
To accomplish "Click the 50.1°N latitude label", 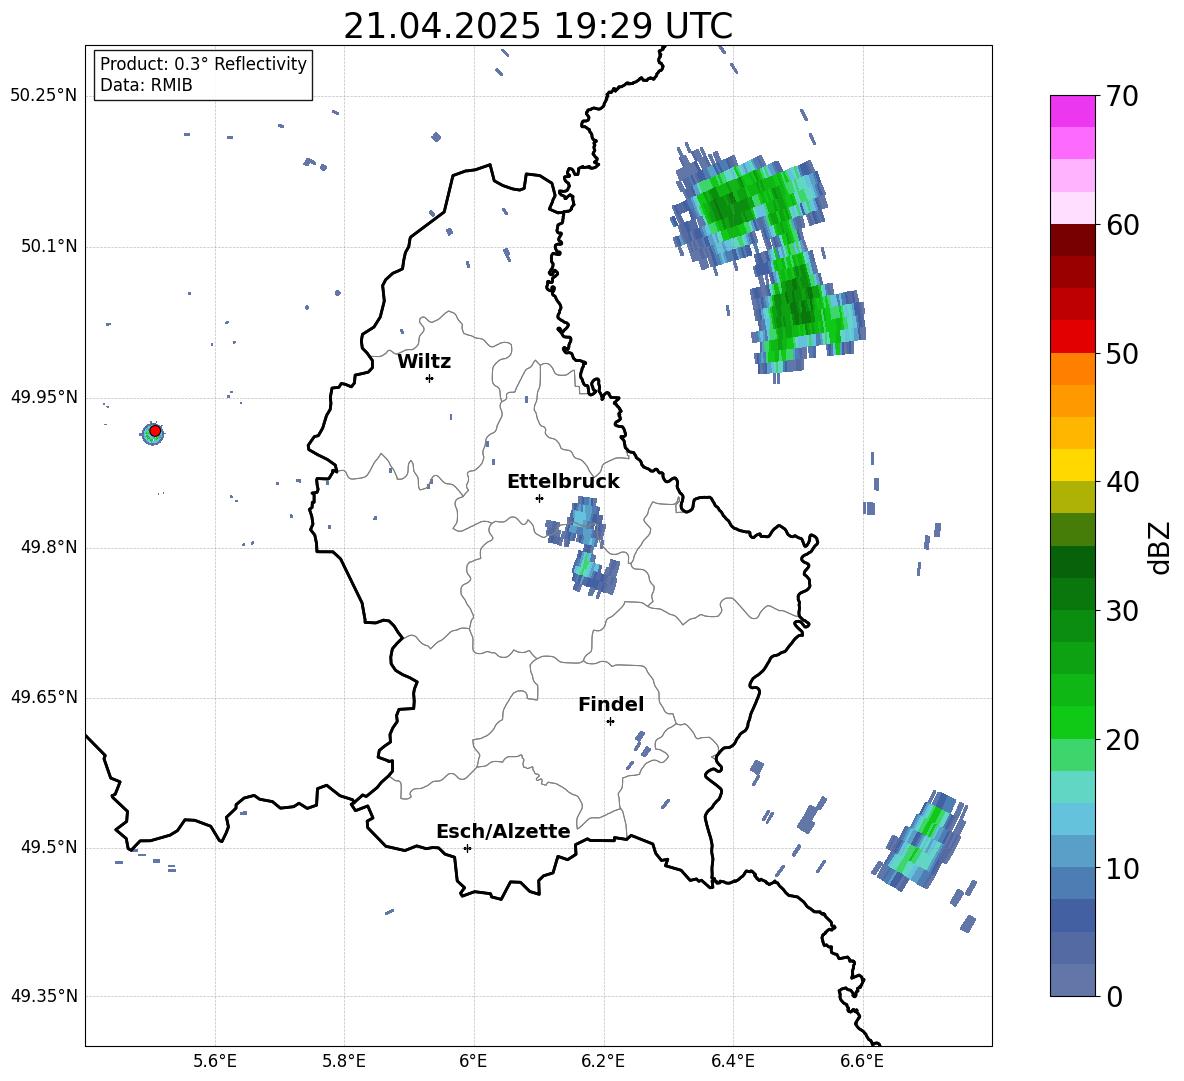I will click(49, 246).
